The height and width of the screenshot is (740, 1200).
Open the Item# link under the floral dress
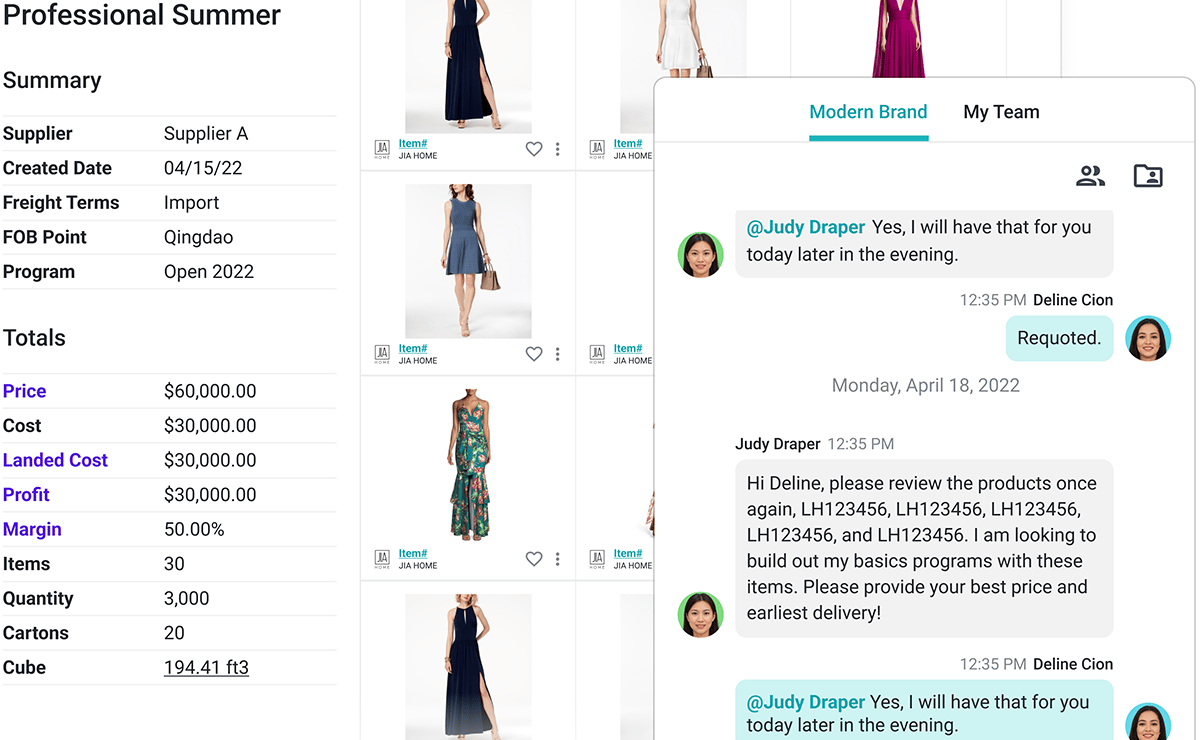coord(413,553)
